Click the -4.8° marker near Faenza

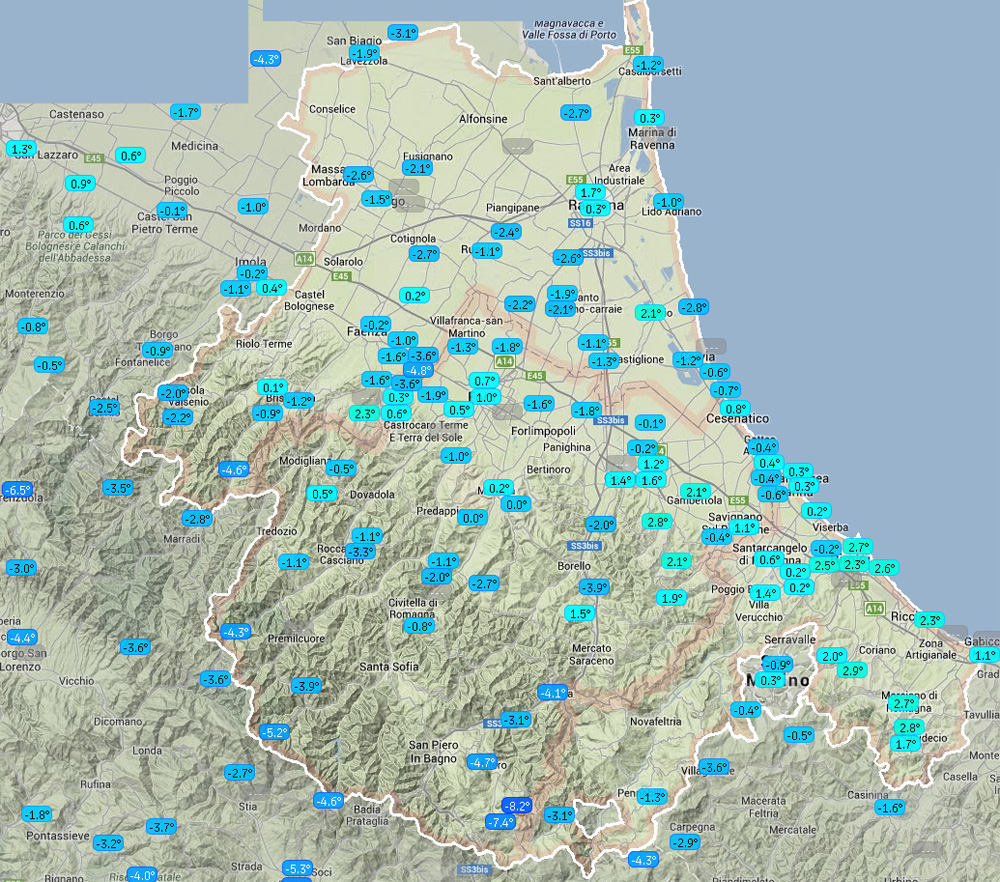[x=418, y=370]
